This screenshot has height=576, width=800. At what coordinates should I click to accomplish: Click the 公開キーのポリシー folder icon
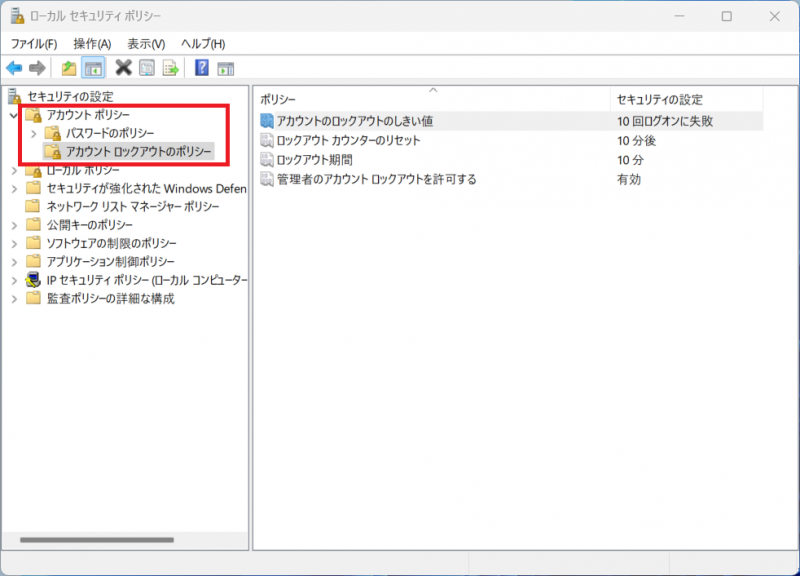click(x=33, y=224)
